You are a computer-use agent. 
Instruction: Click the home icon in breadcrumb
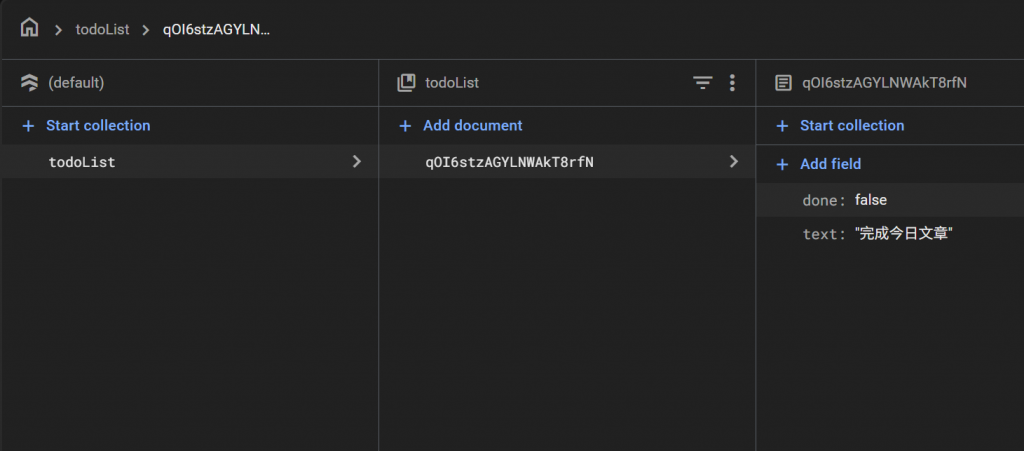click(29, 28)
